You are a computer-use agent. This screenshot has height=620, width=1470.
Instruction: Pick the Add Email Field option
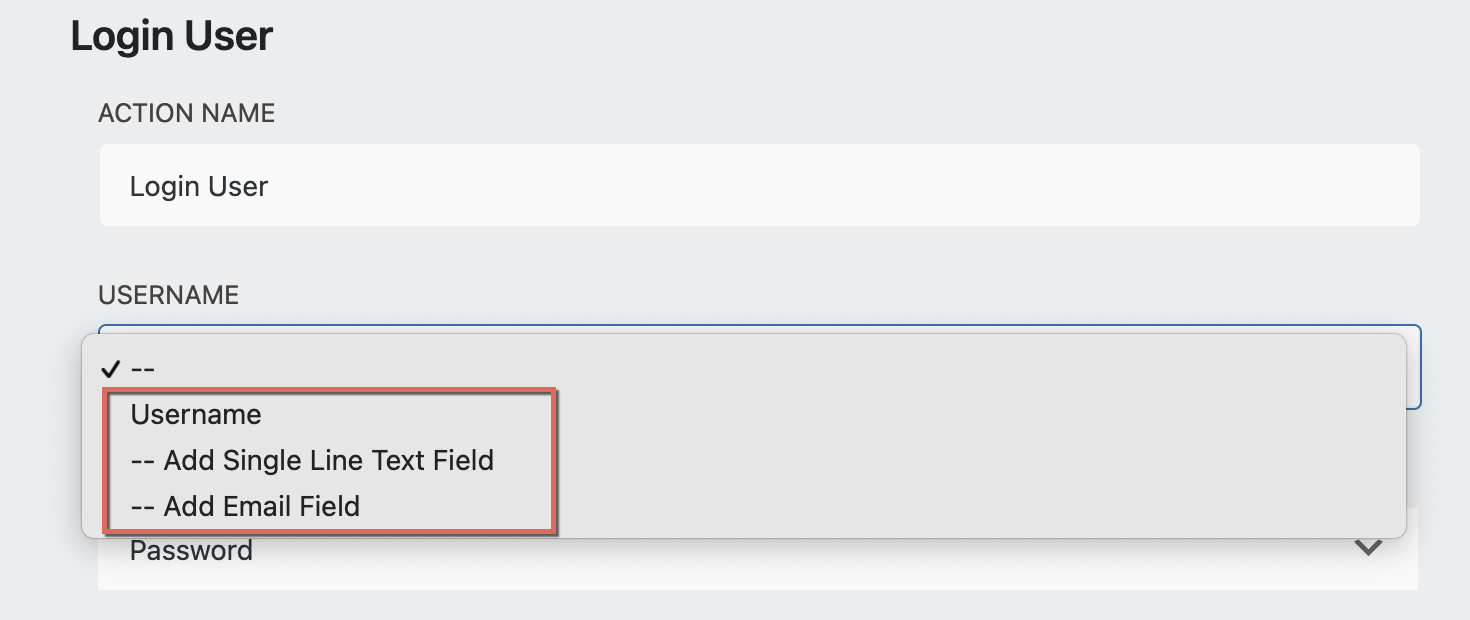click(245, 506)
